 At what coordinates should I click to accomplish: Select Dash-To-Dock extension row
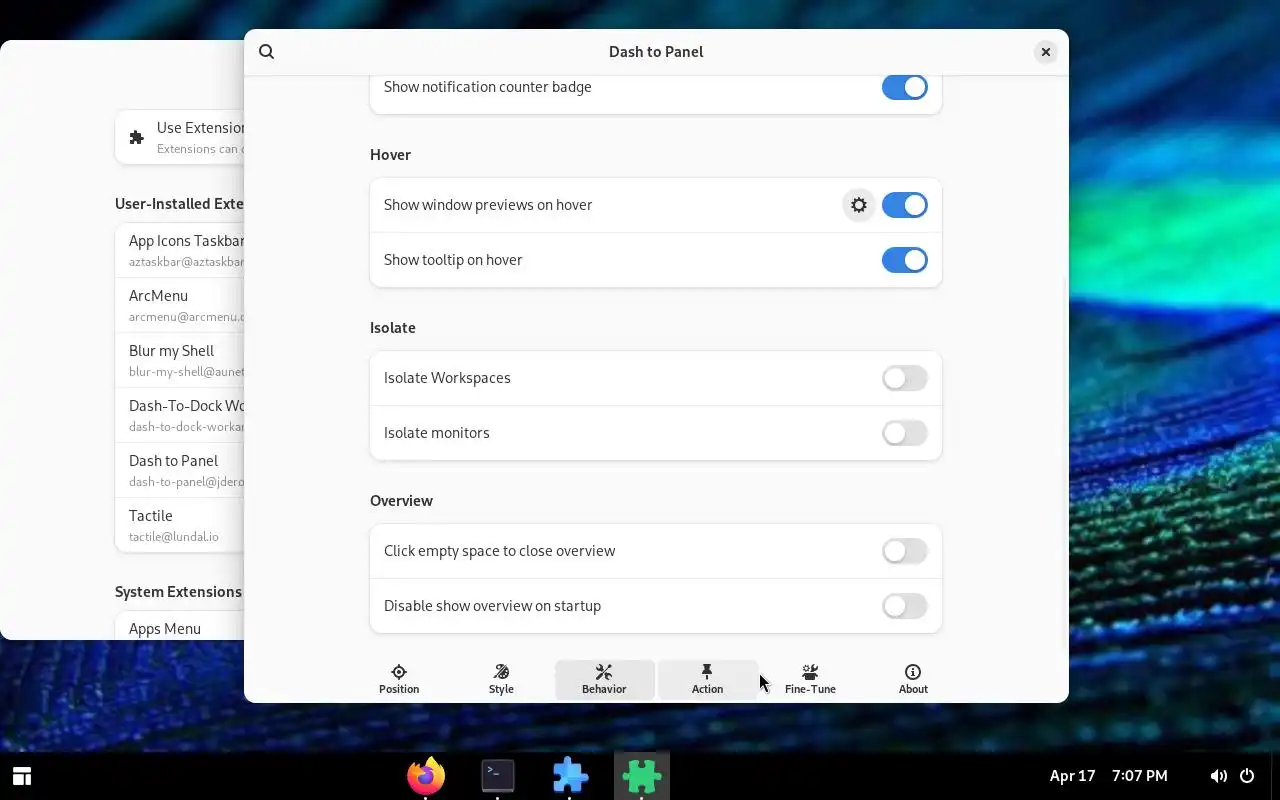(x=180, y=415)
